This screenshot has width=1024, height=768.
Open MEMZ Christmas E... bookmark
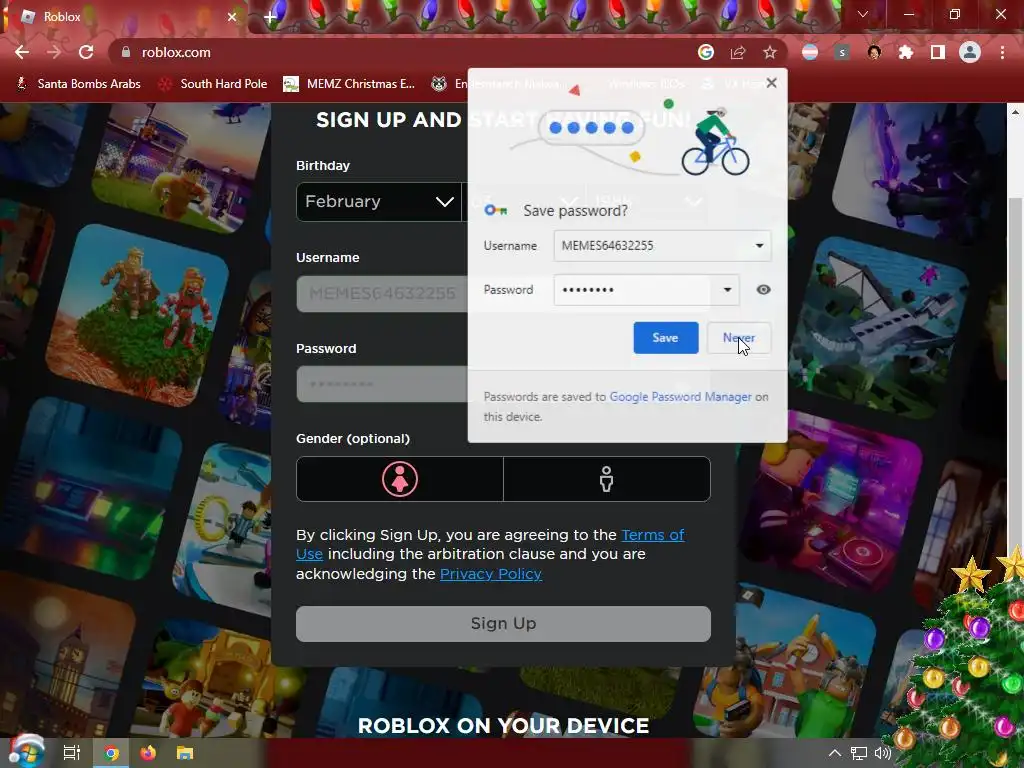point(349,84)
